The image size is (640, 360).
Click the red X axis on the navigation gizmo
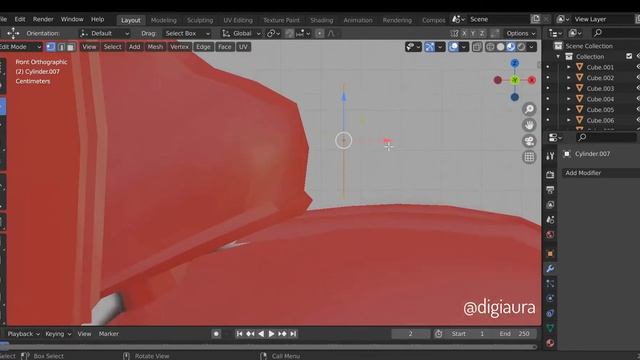531,80
